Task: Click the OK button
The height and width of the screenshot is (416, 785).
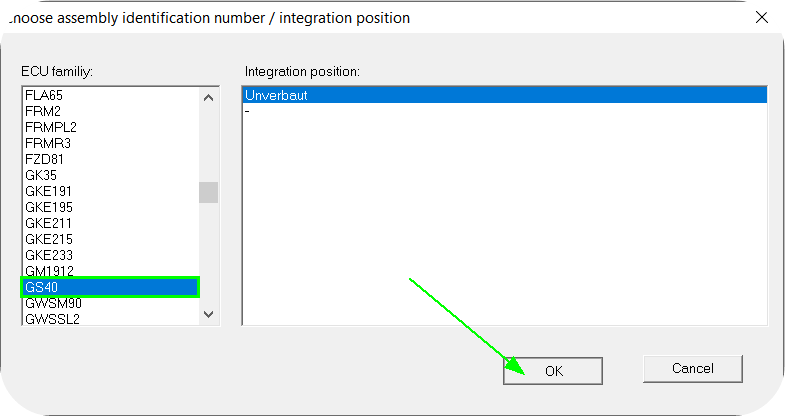Action: [x=553, y=371]
